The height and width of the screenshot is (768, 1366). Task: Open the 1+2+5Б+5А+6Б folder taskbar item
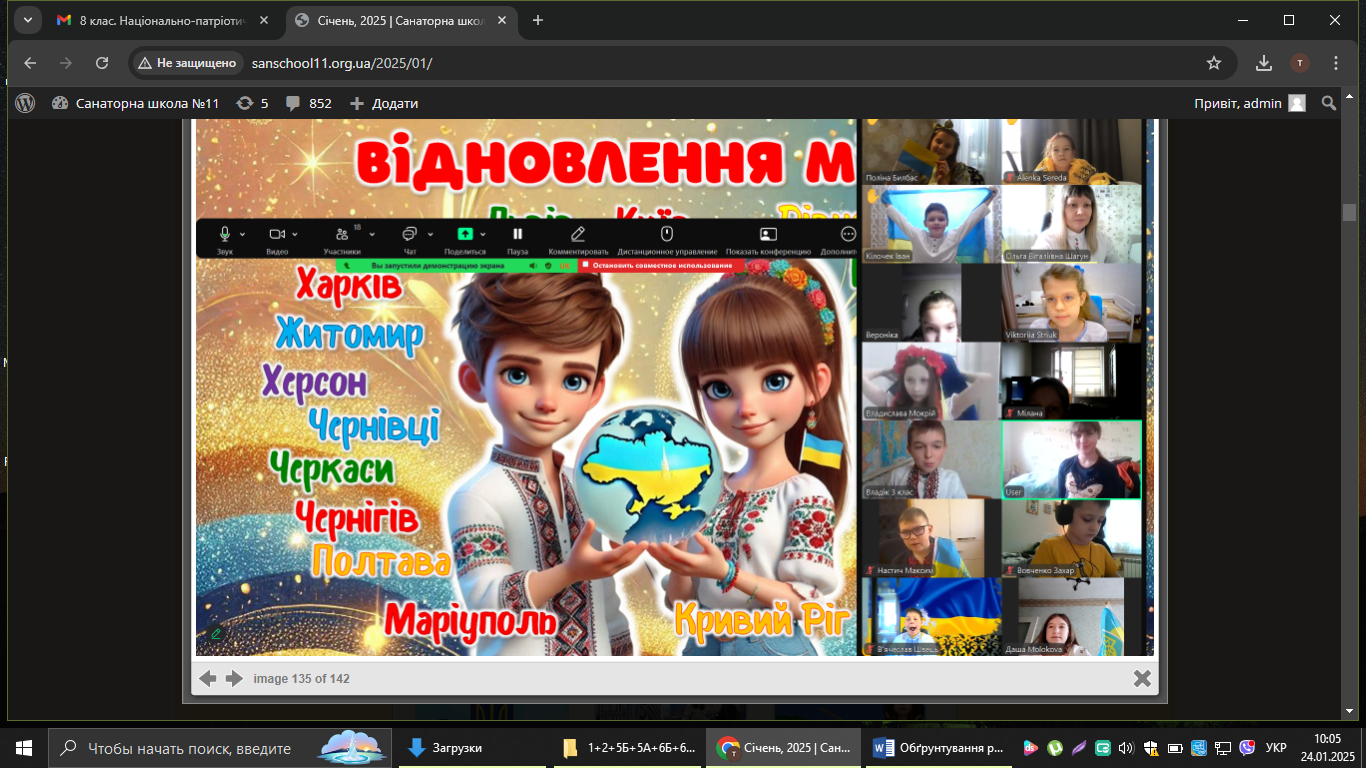click(629, 748)
